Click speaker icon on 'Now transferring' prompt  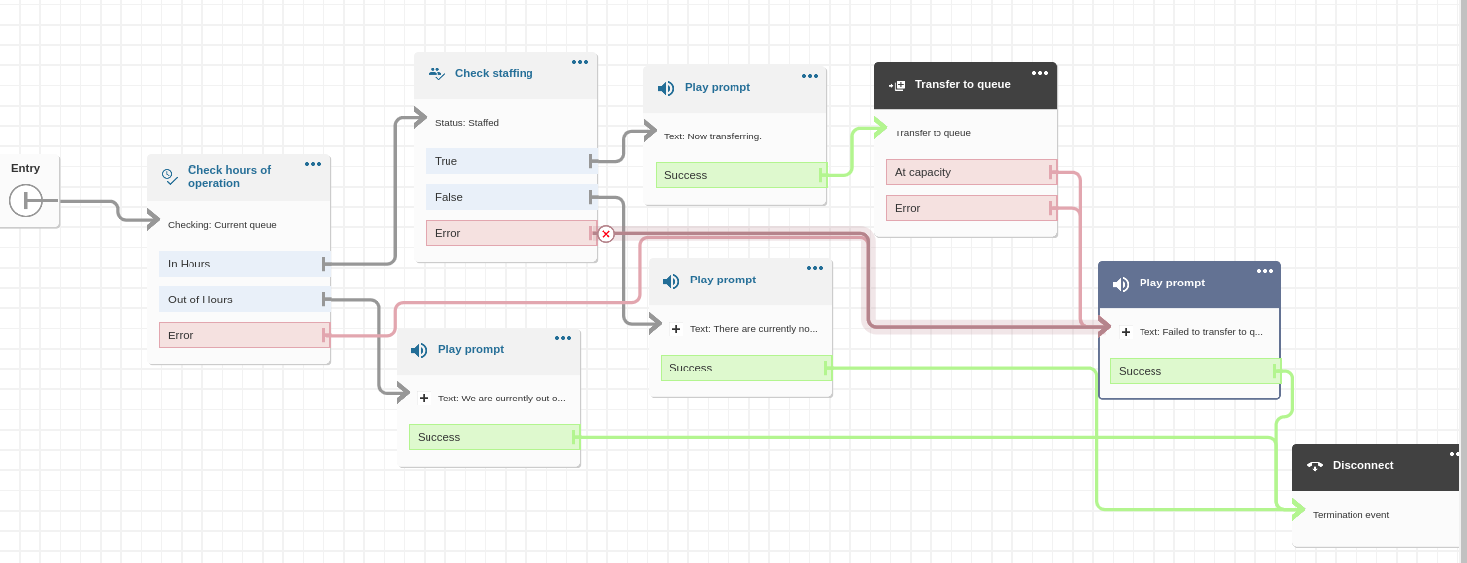[666, 88]
